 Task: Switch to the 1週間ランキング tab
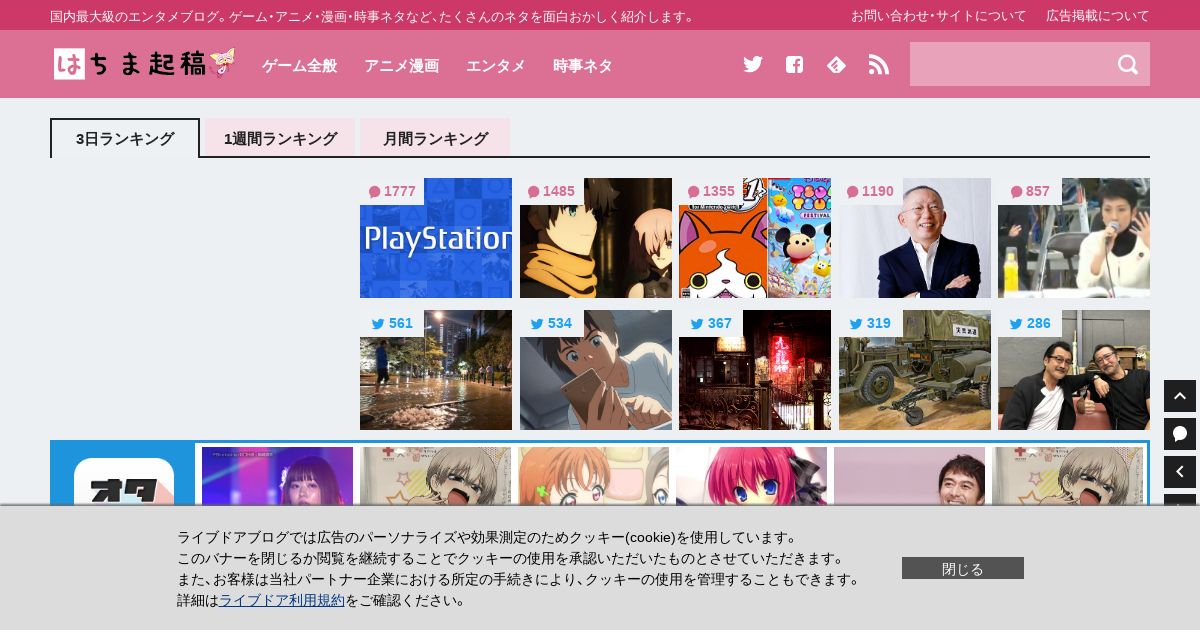click(280, 138)
